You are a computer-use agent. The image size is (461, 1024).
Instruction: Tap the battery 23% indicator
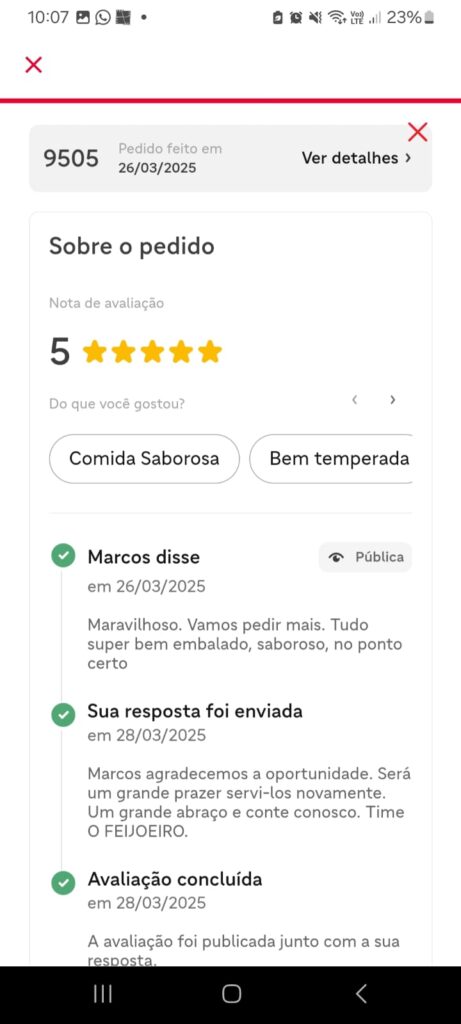point(411,18)
